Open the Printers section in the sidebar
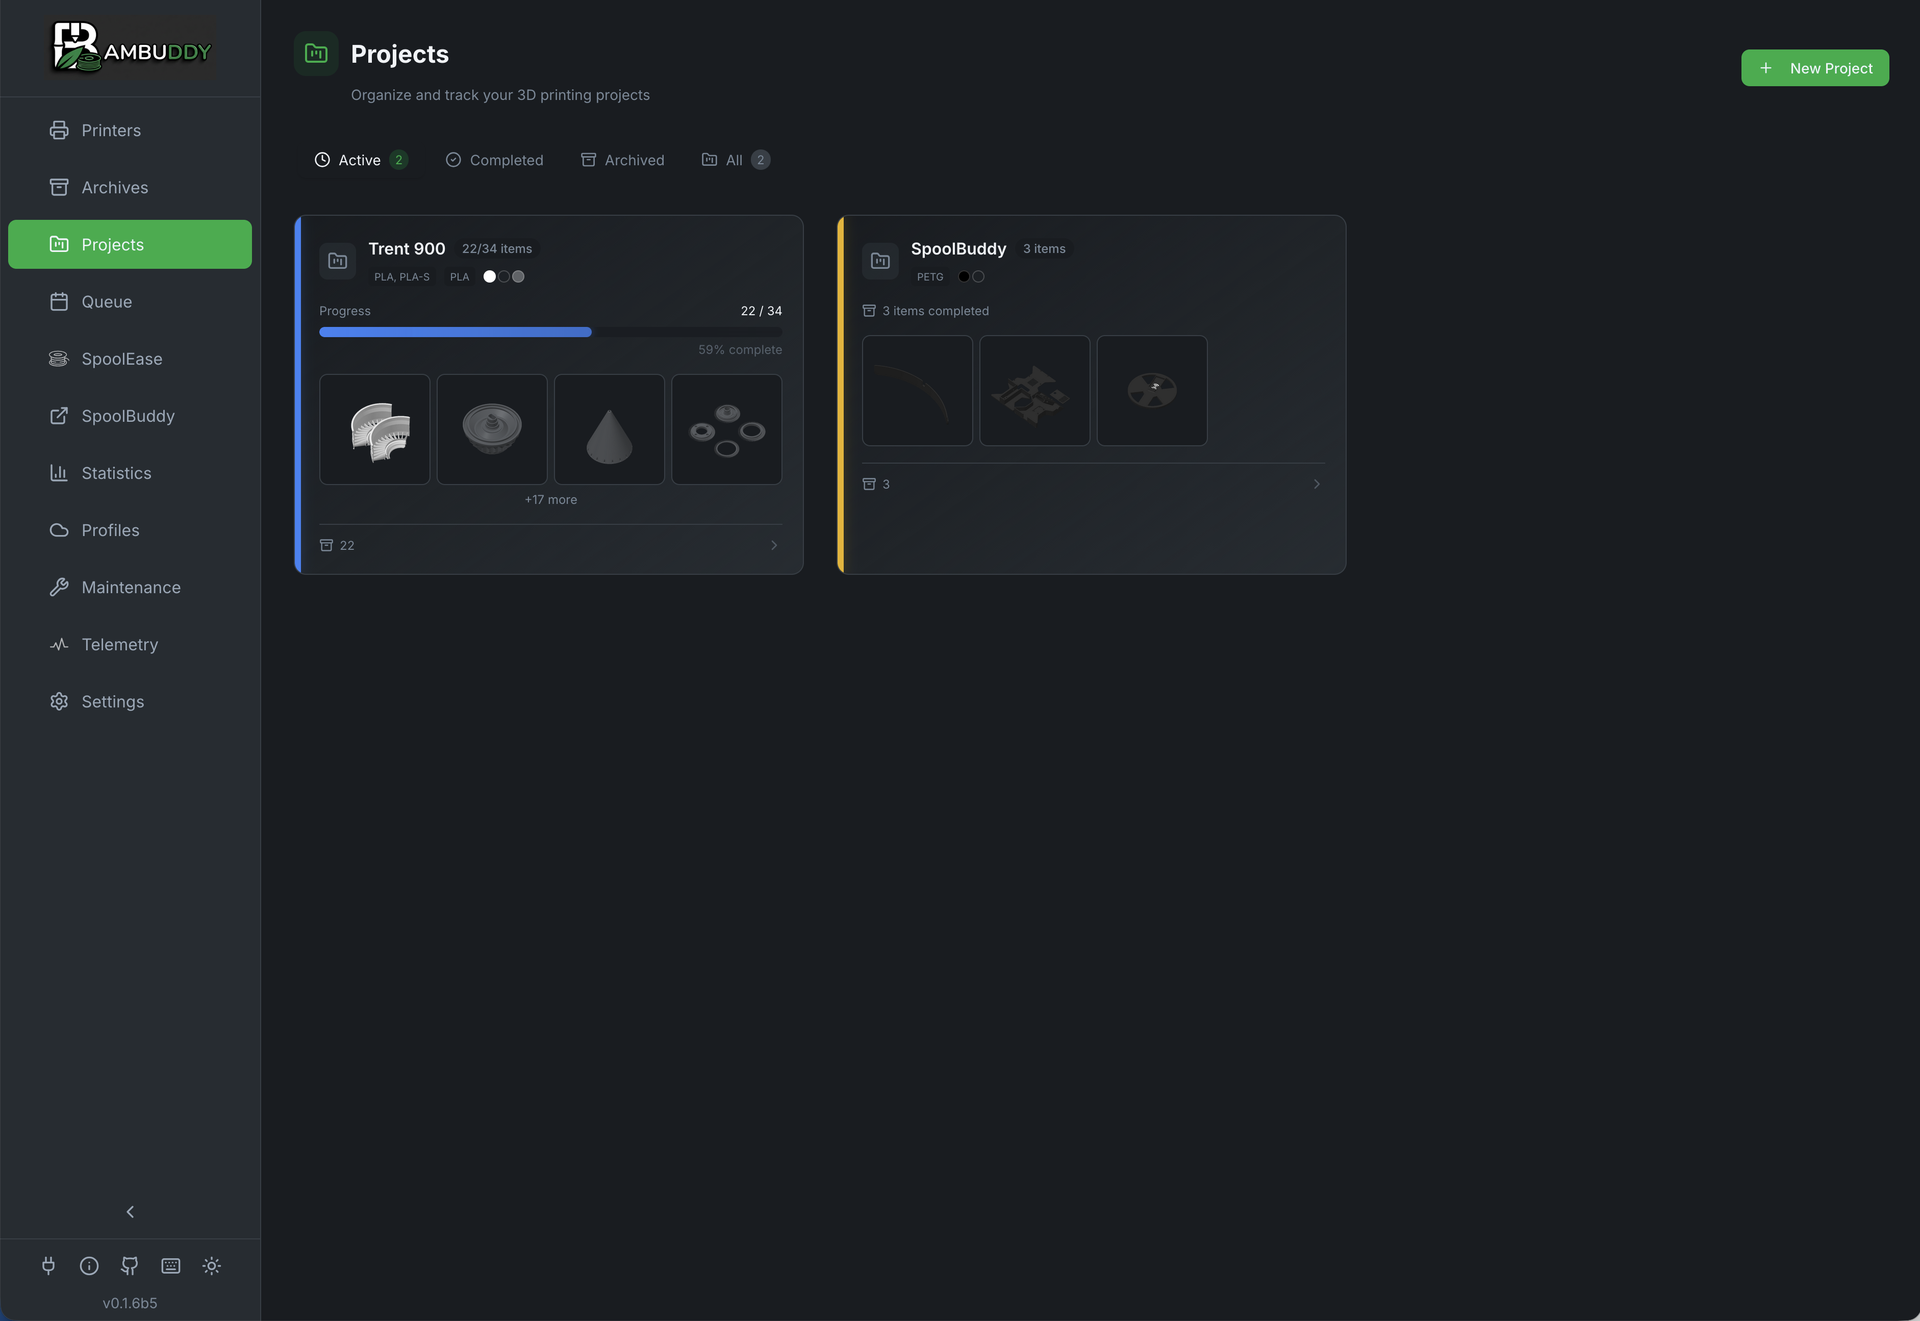Image resolution: width=1920 pixels, height=1321 pixels. [110, 130]
